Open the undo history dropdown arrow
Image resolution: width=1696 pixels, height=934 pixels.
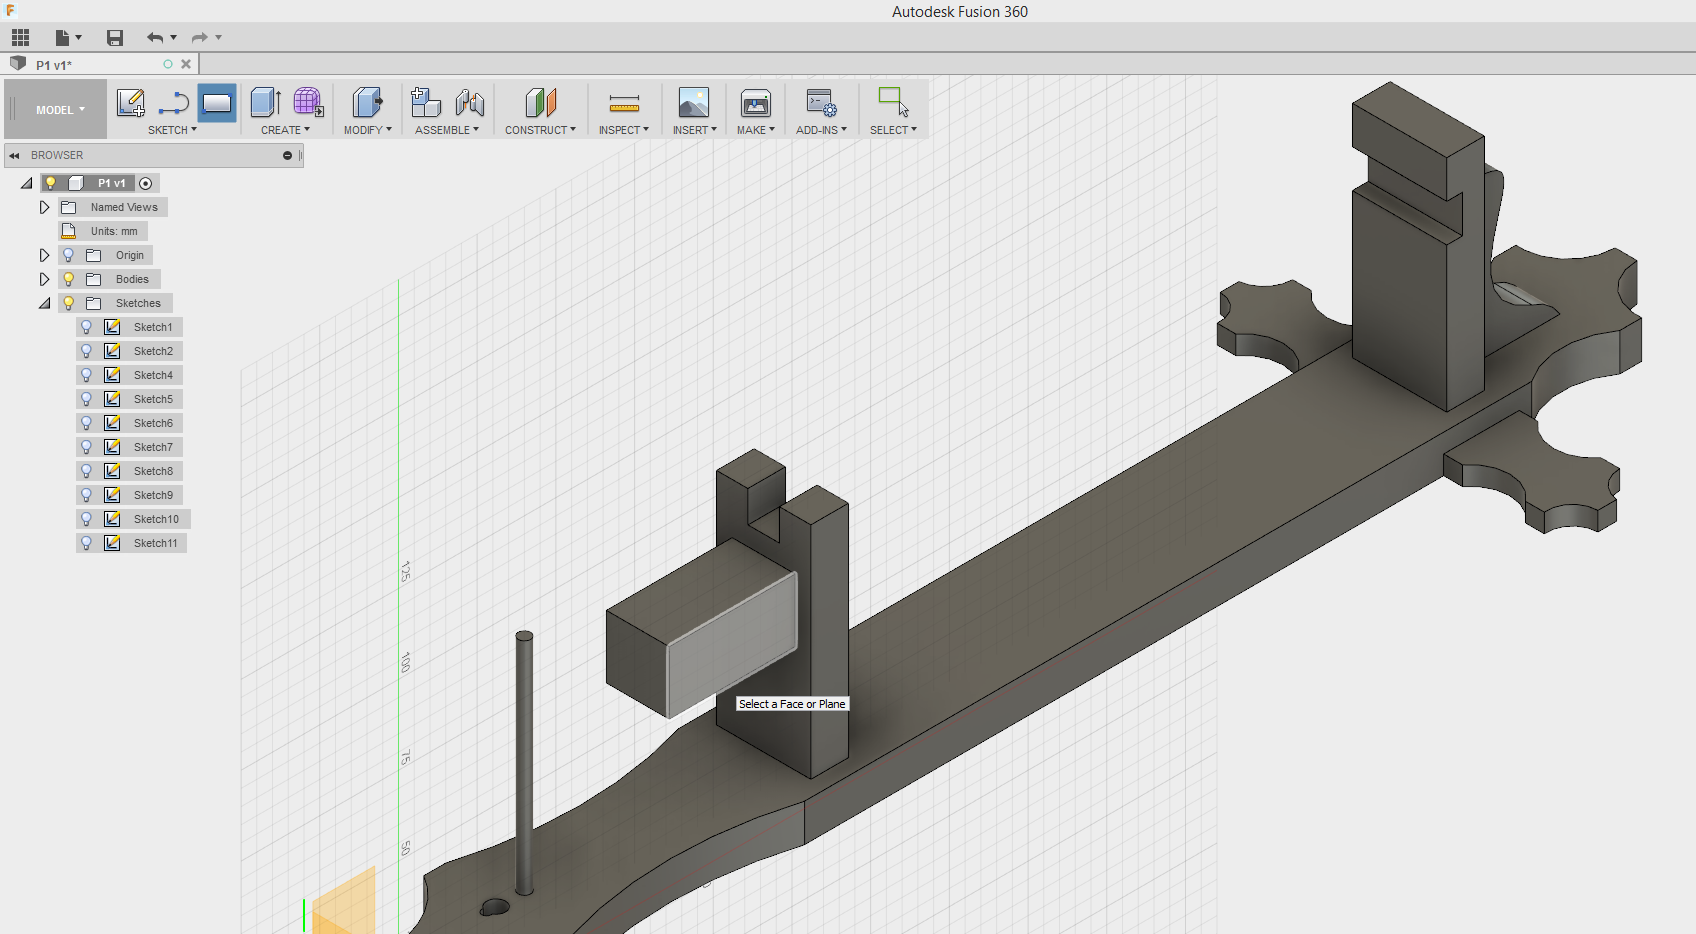tap(174, 38)
